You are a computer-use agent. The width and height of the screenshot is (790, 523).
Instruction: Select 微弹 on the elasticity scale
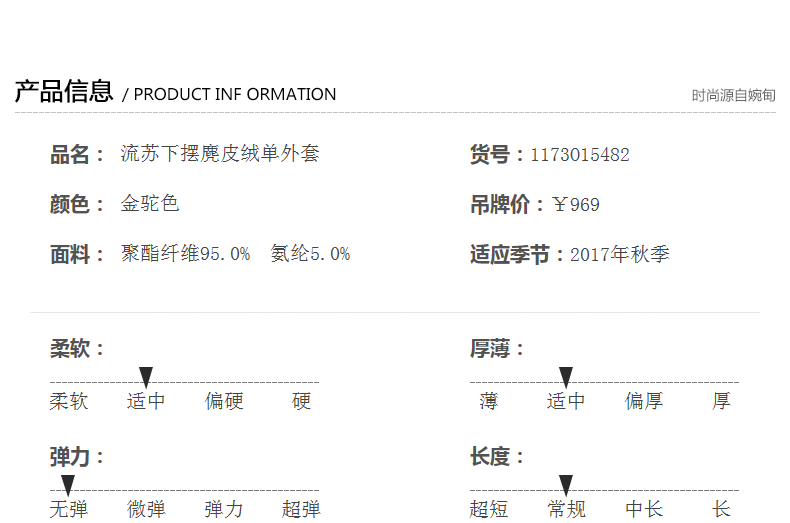point(146,510)
